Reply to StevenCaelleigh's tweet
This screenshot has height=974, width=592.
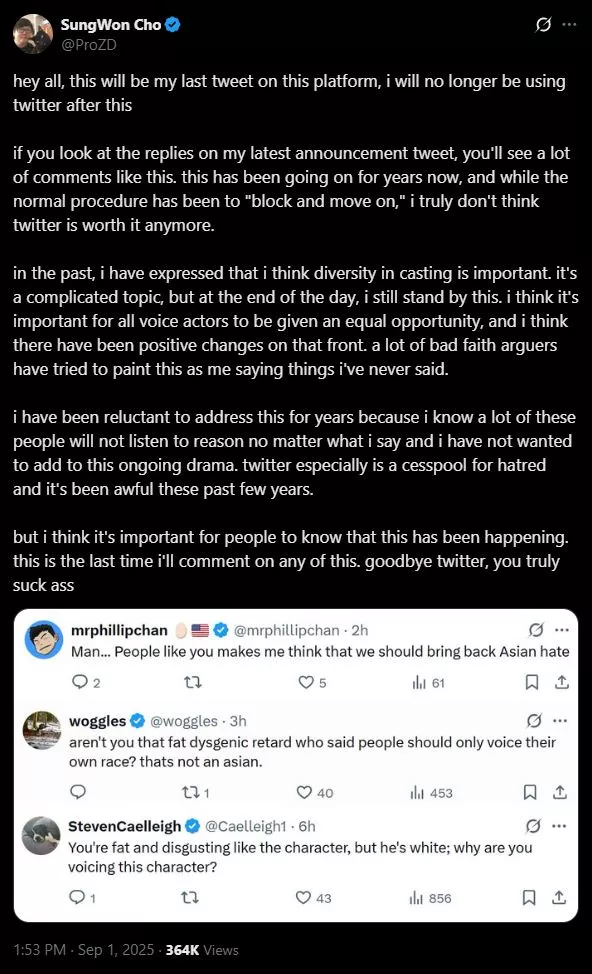point(81,898)
